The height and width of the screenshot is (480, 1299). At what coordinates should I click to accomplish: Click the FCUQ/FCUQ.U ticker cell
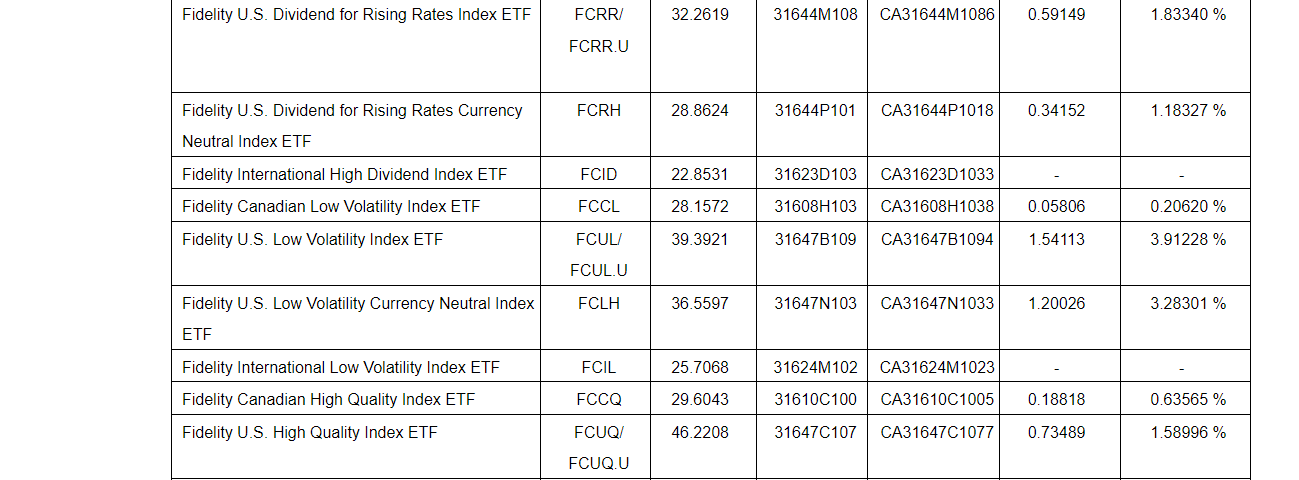[x=598, y=448]
